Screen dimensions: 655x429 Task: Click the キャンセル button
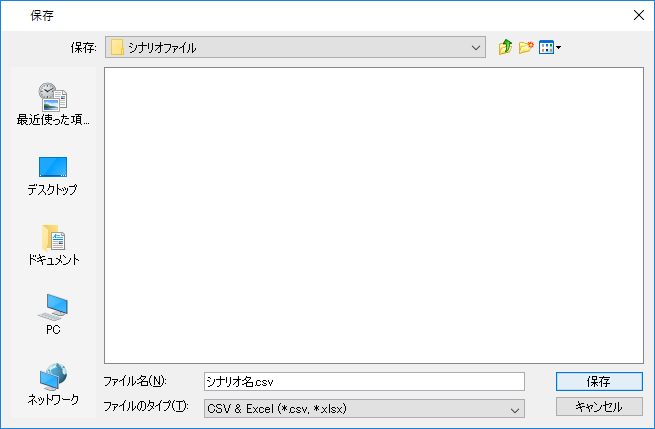coord(599,406)
